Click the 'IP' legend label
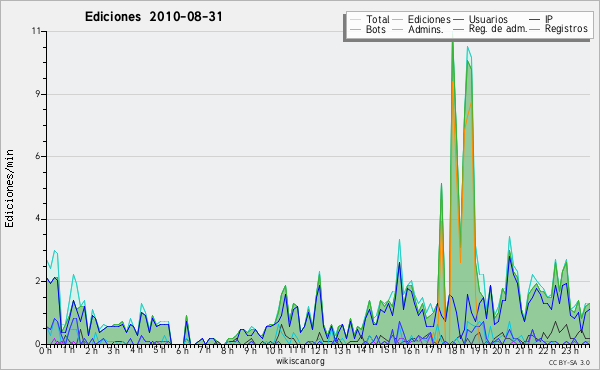This screenshot has height=370, width=600. point(549,19)
